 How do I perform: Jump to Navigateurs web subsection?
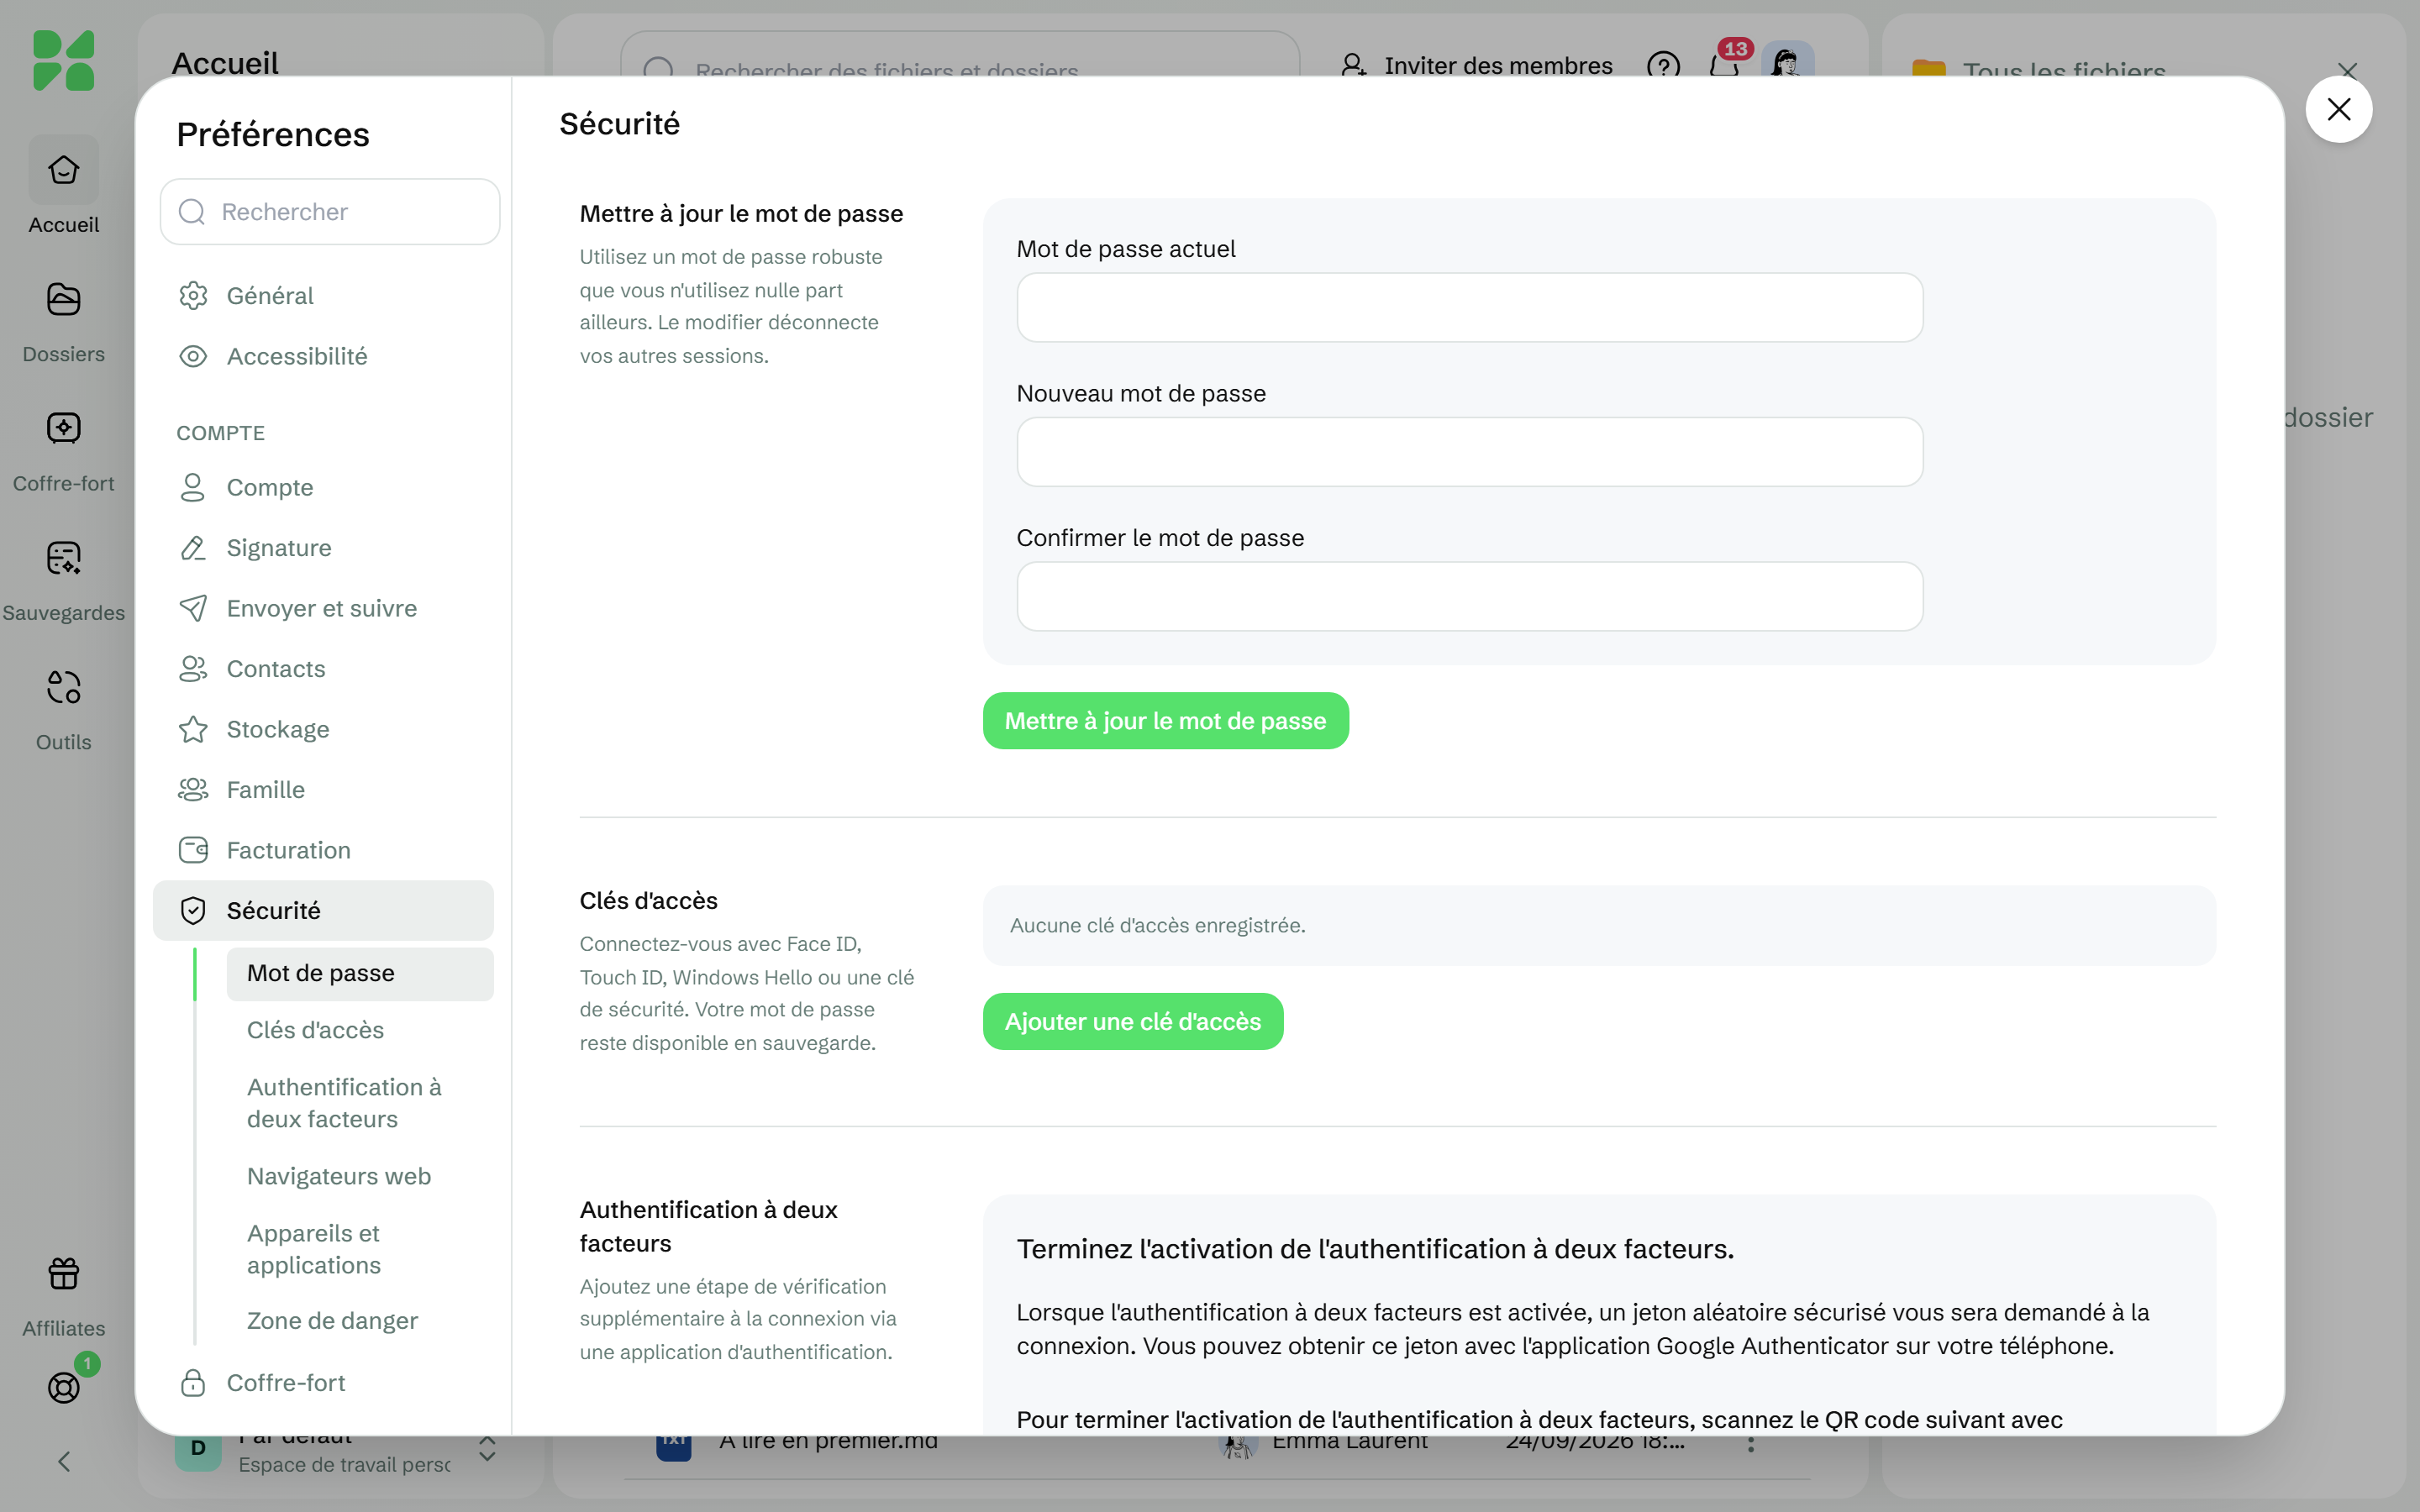click(360, 1176)
